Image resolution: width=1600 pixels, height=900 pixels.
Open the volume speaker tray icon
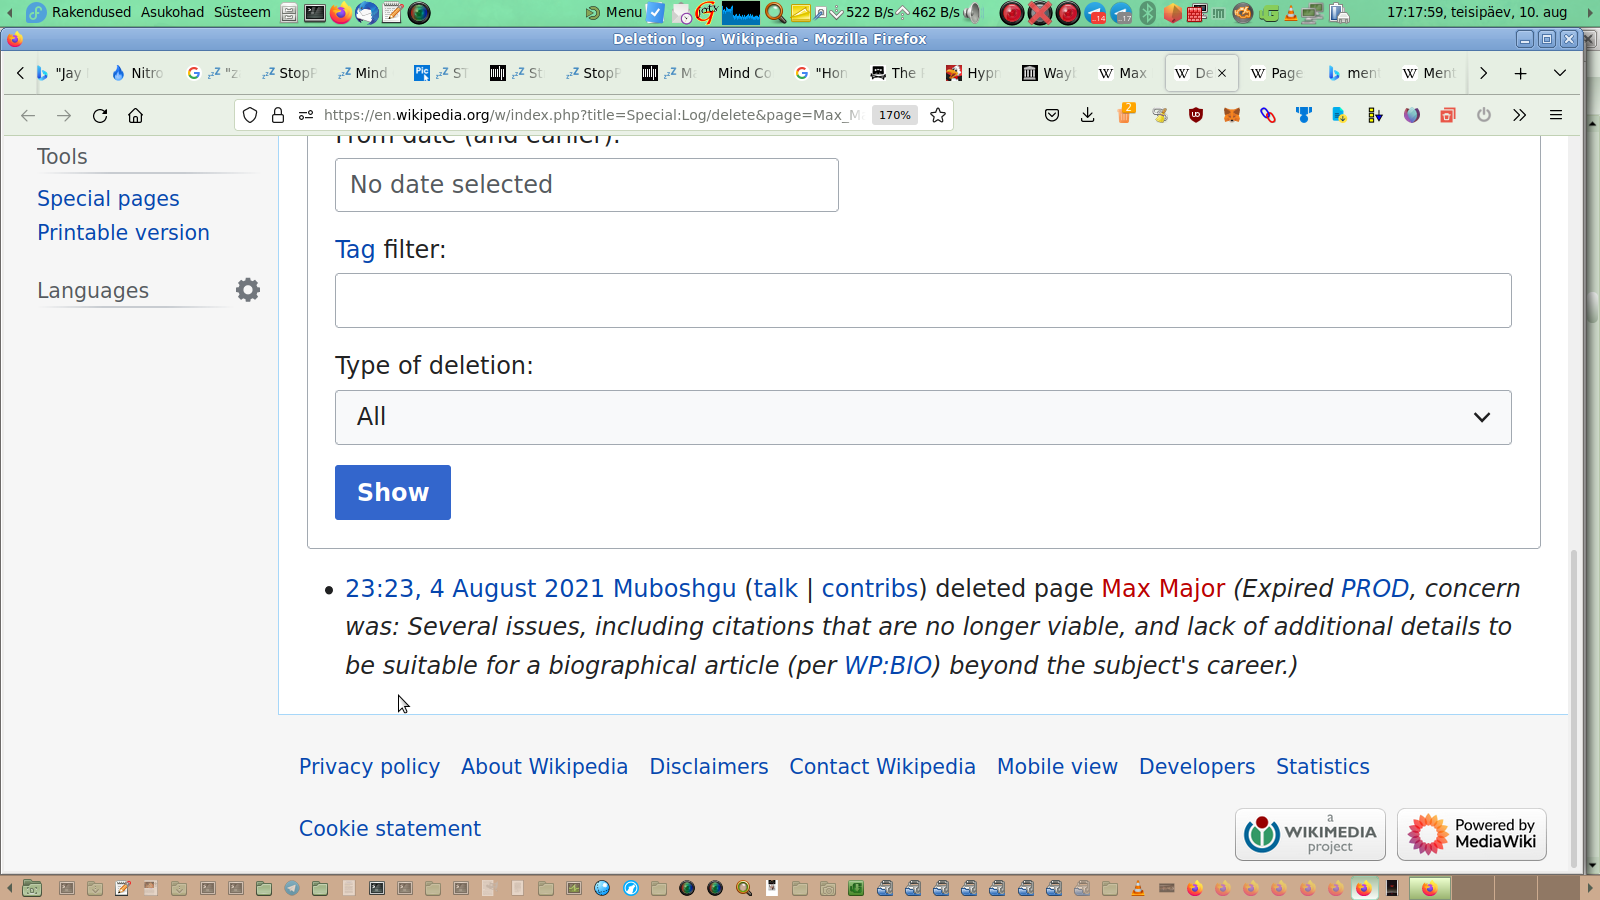pos(973,13)
